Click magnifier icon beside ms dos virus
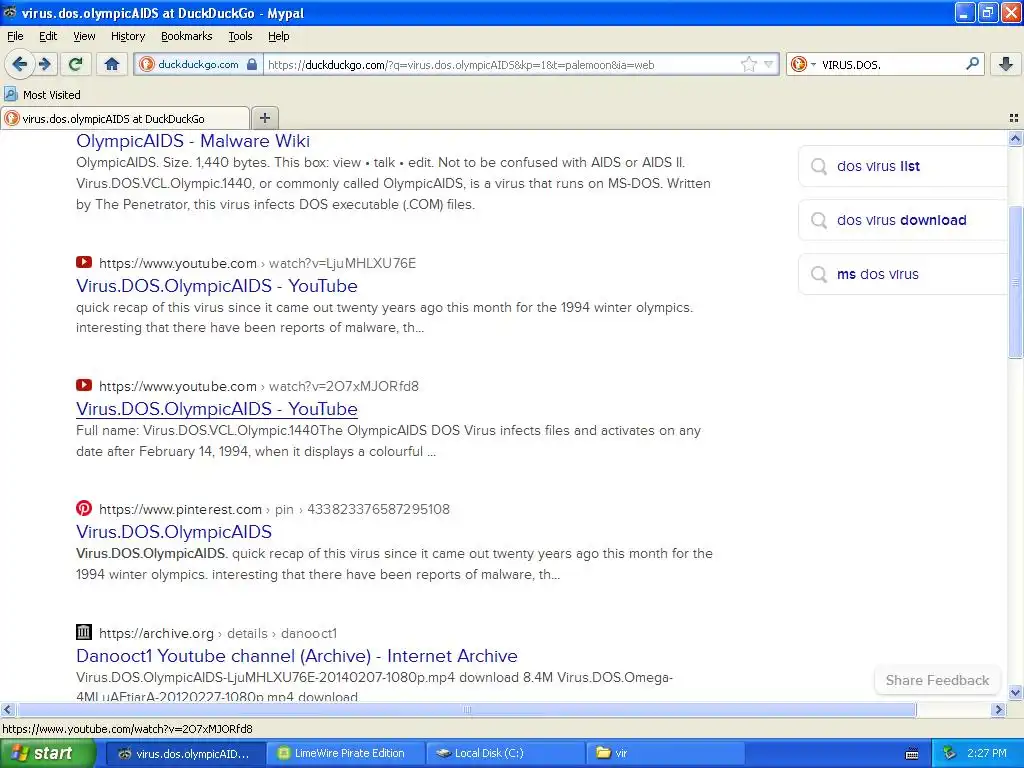Image resolution: width=1024 pixels, height=768 pixels. pyautogui.click(x=818, y=275)
